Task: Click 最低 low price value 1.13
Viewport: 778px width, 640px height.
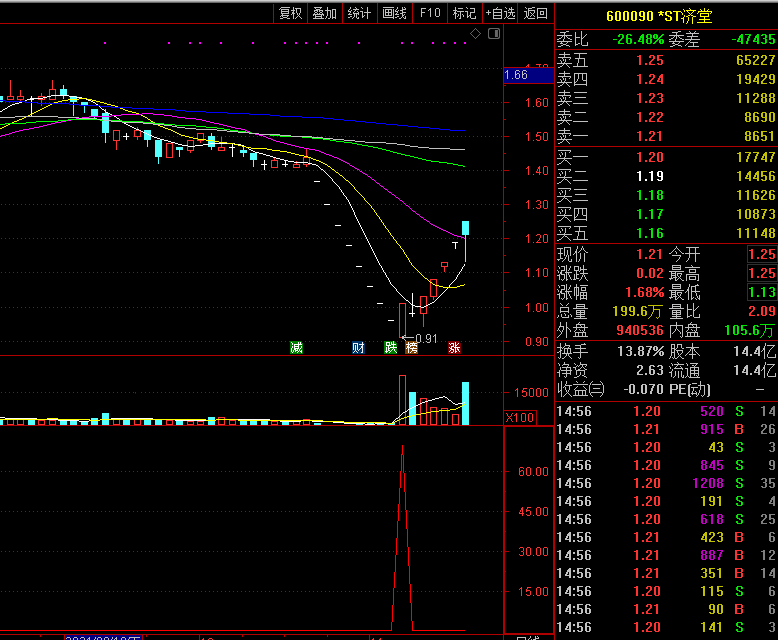Action: coord(762,292)
